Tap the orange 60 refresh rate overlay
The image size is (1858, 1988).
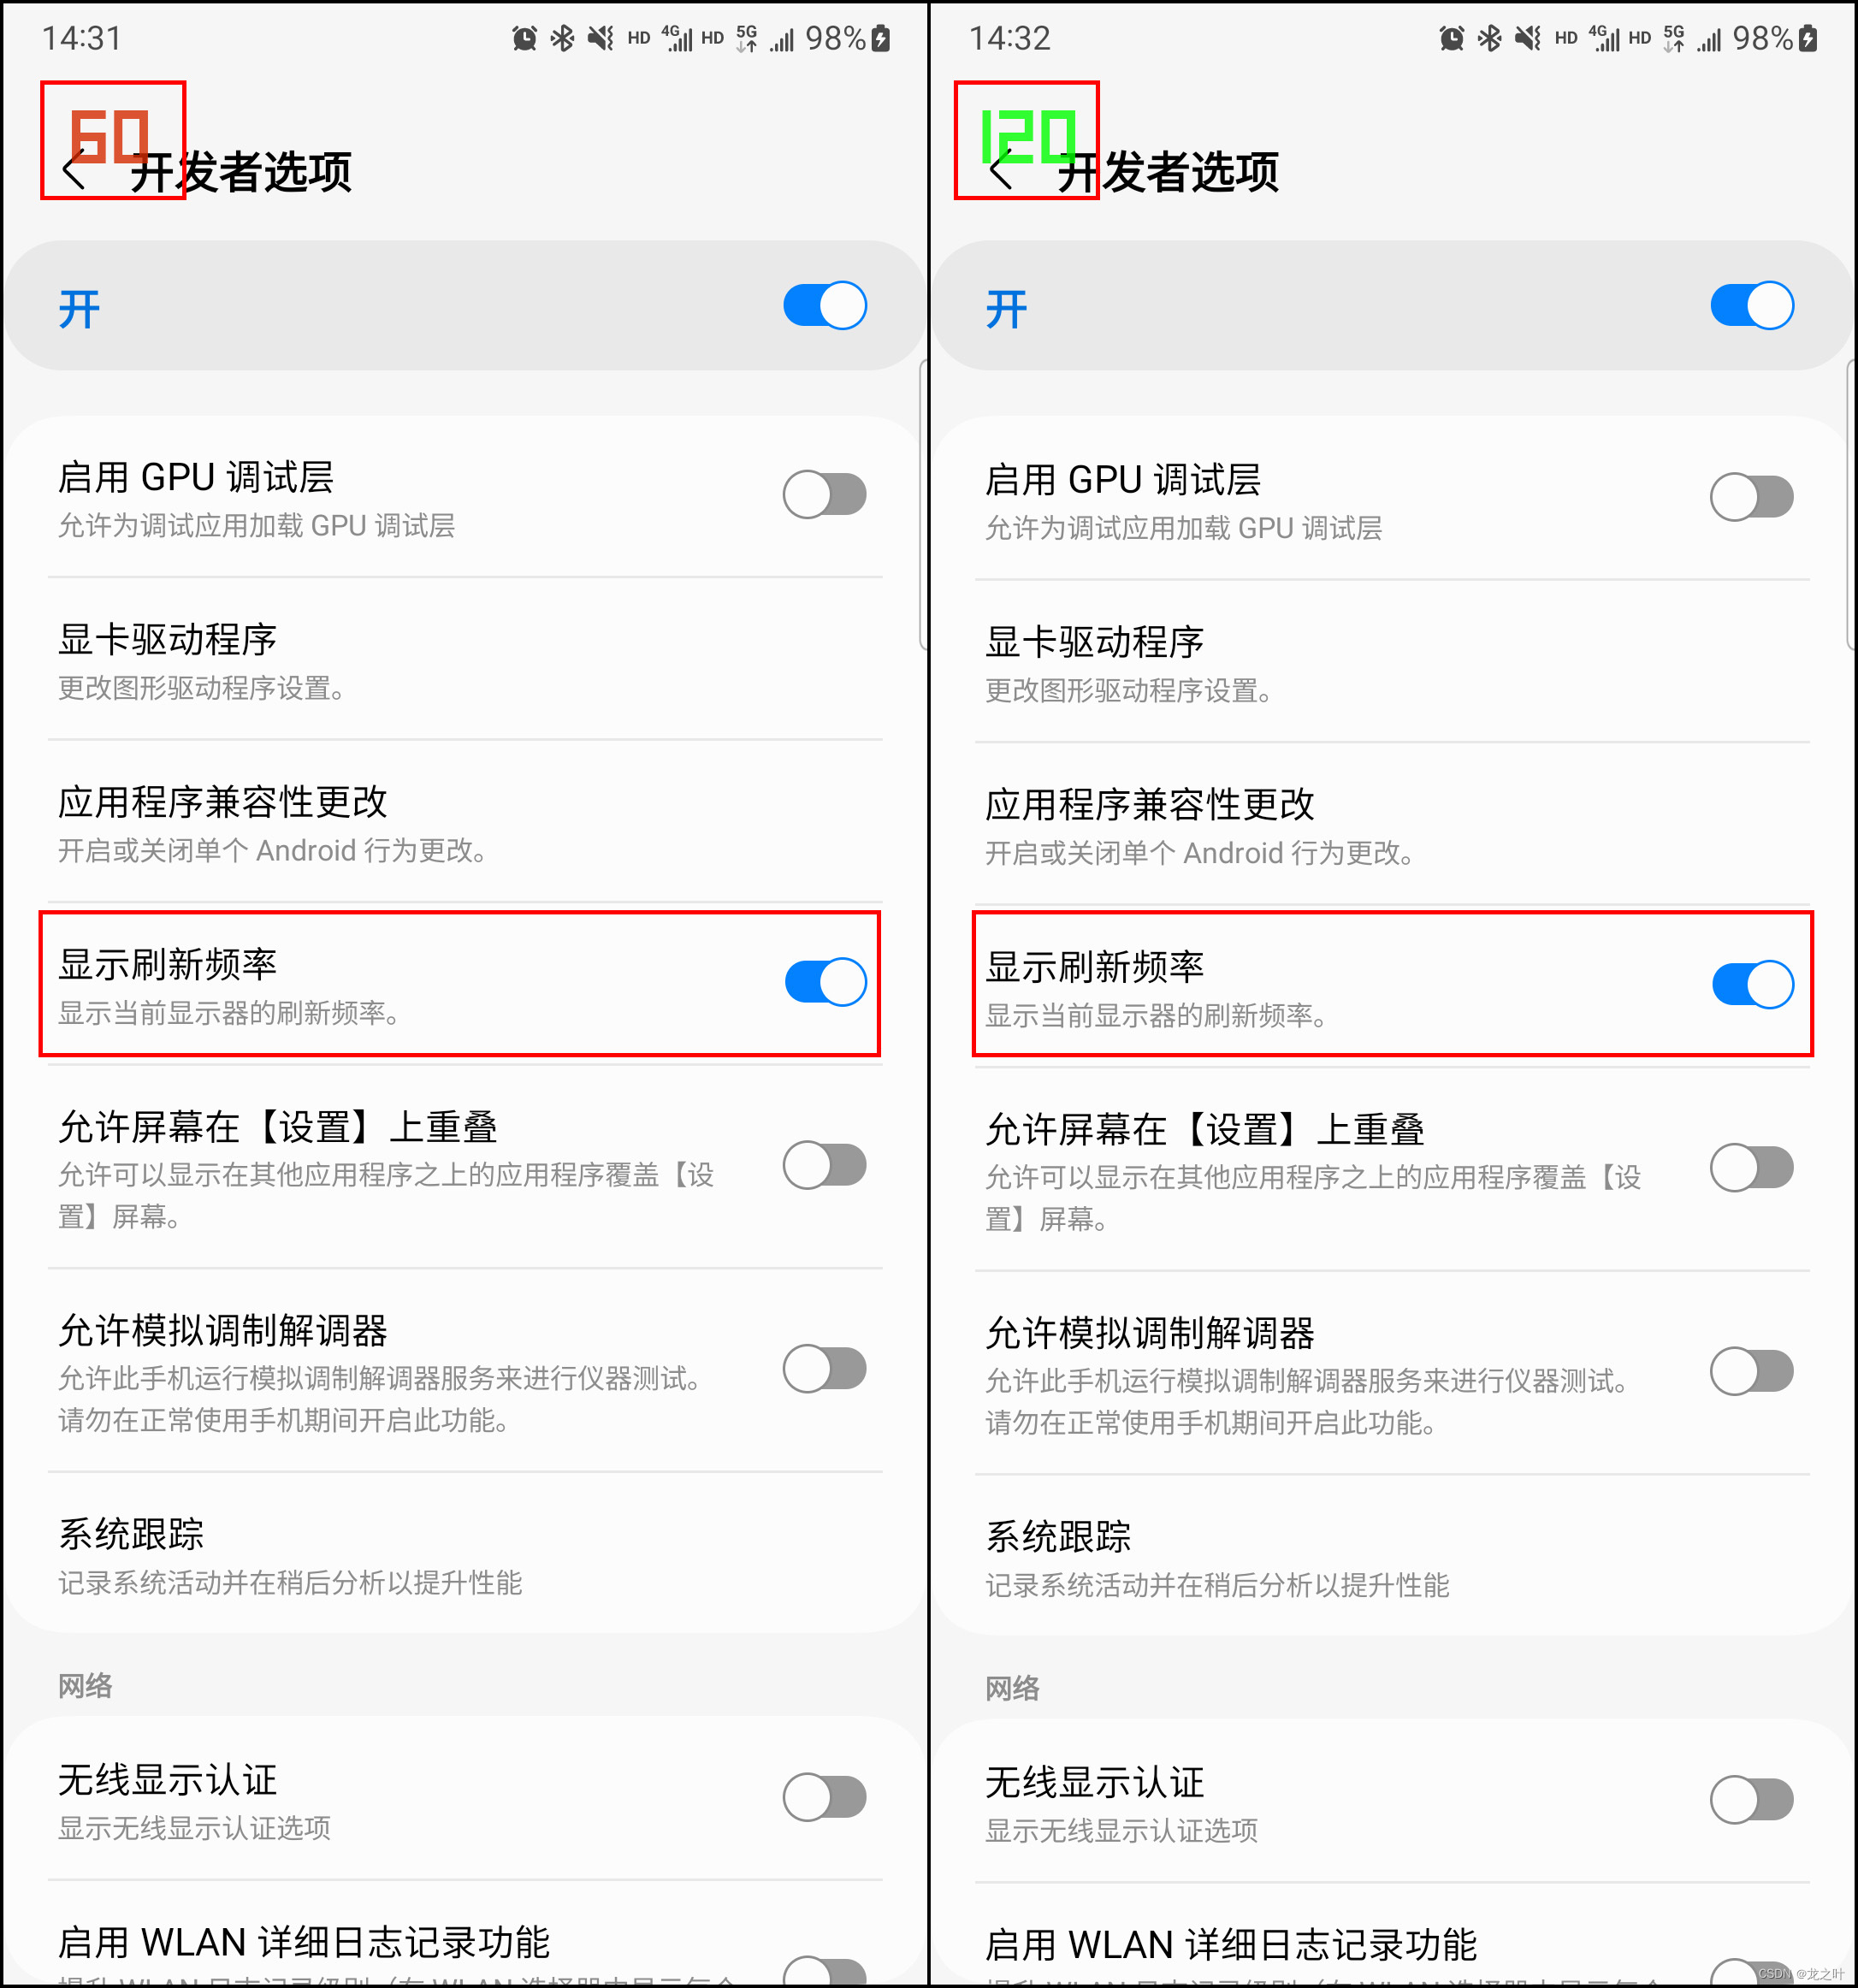point(109,137)
